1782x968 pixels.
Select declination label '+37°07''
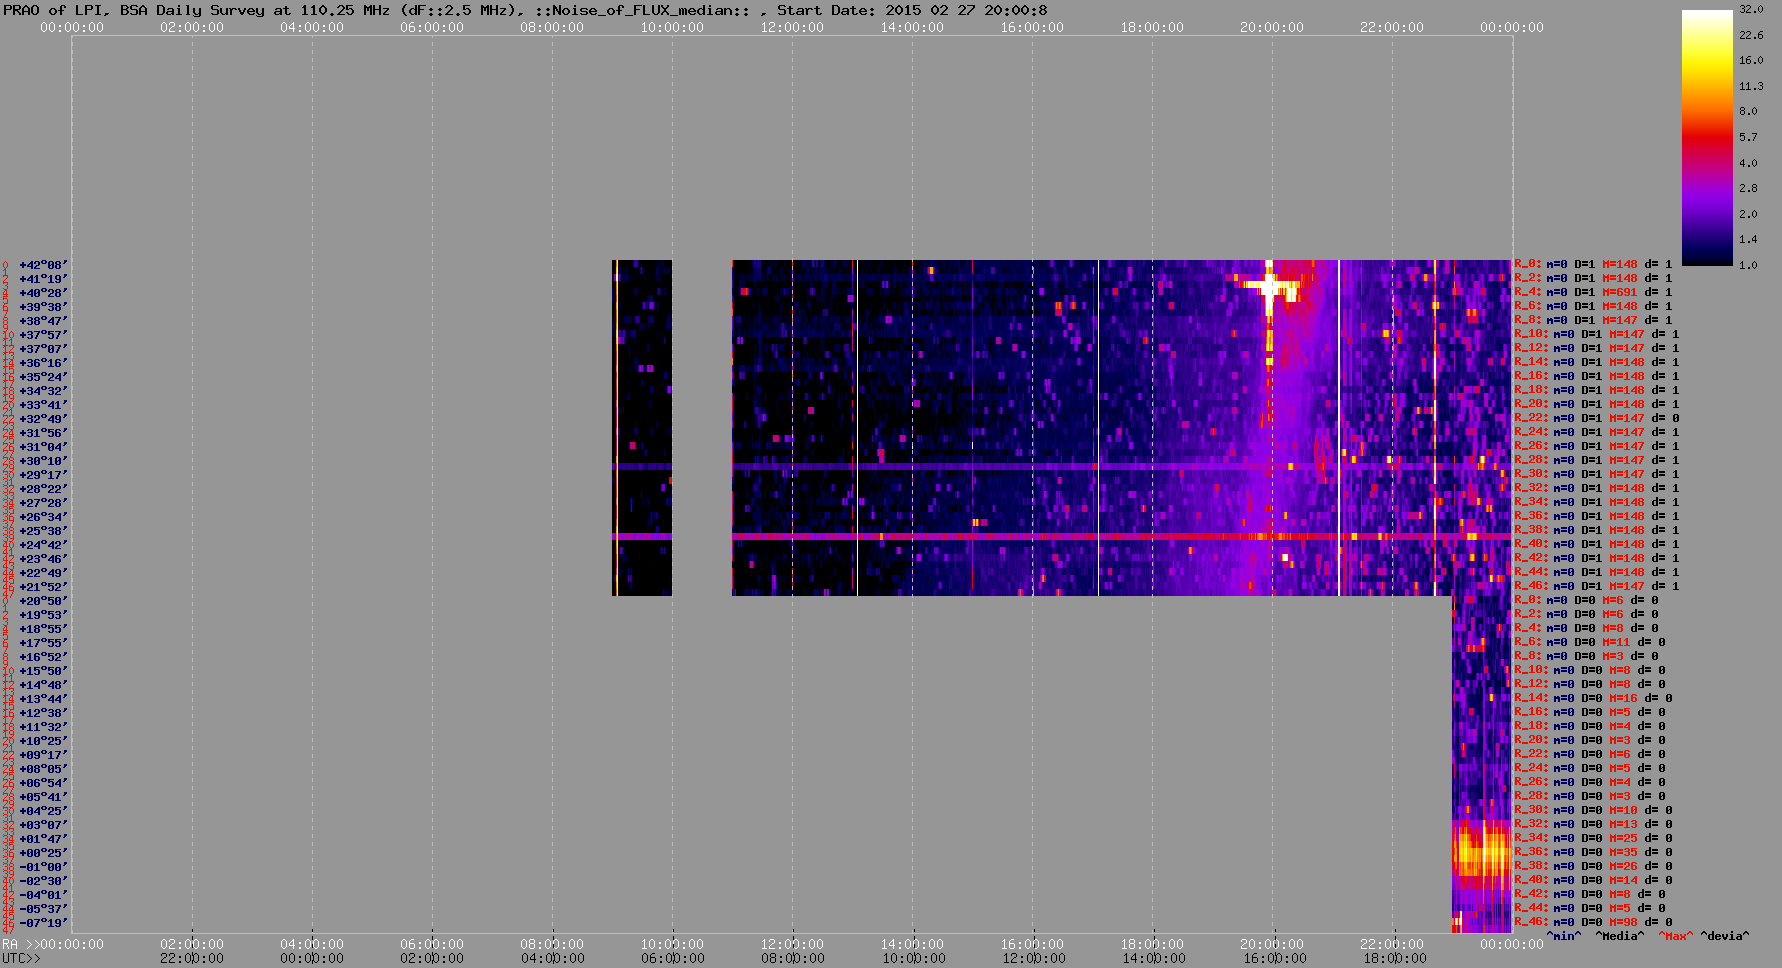tap(43, 349)
